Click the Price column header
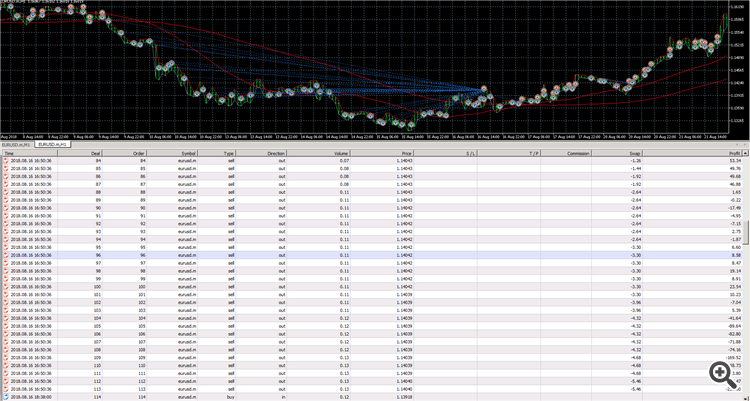 coord(382,154)
